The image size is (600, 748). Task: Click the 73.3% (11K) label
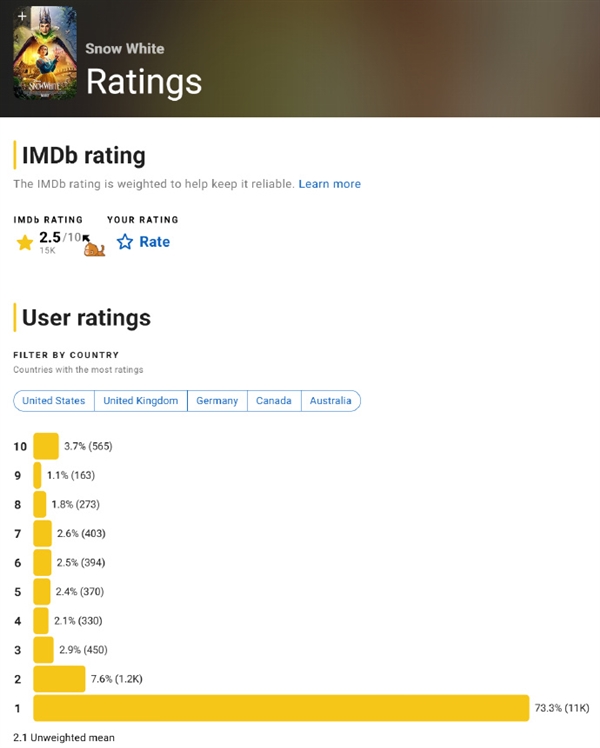click(562, 708)
